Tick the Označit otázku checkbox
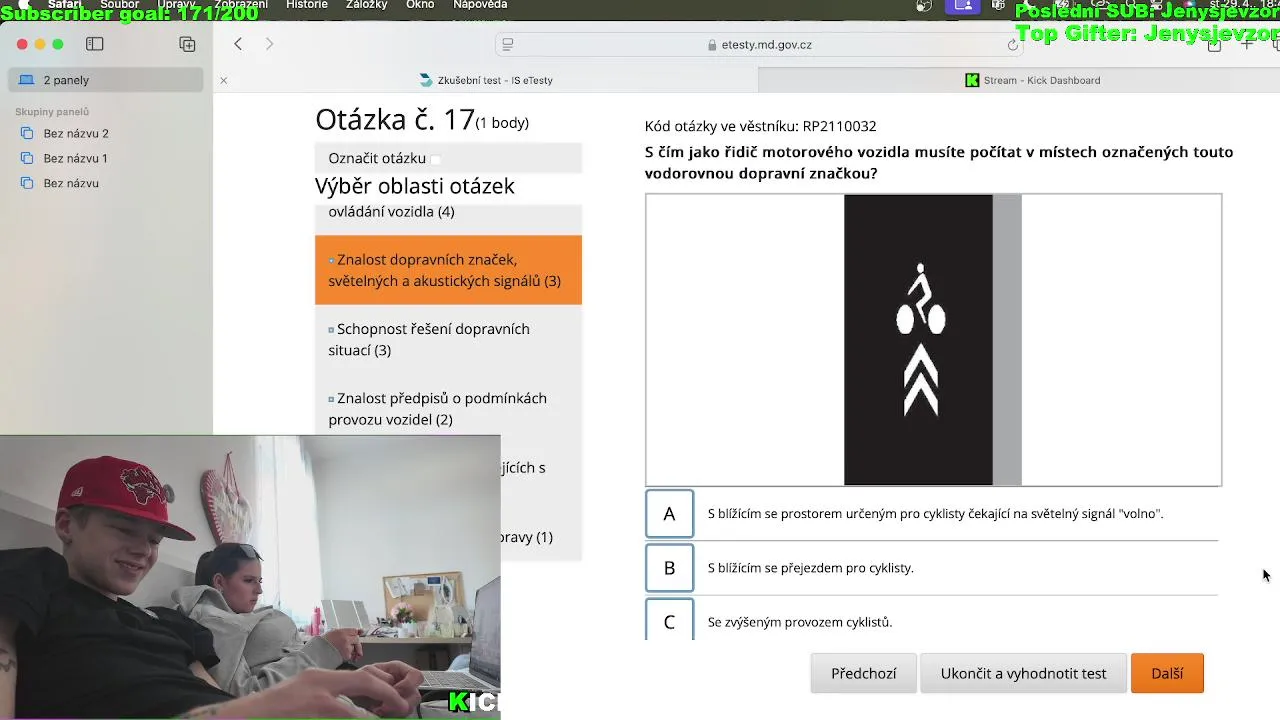Screen dimensions: 1280x720 tap(436, 159)
